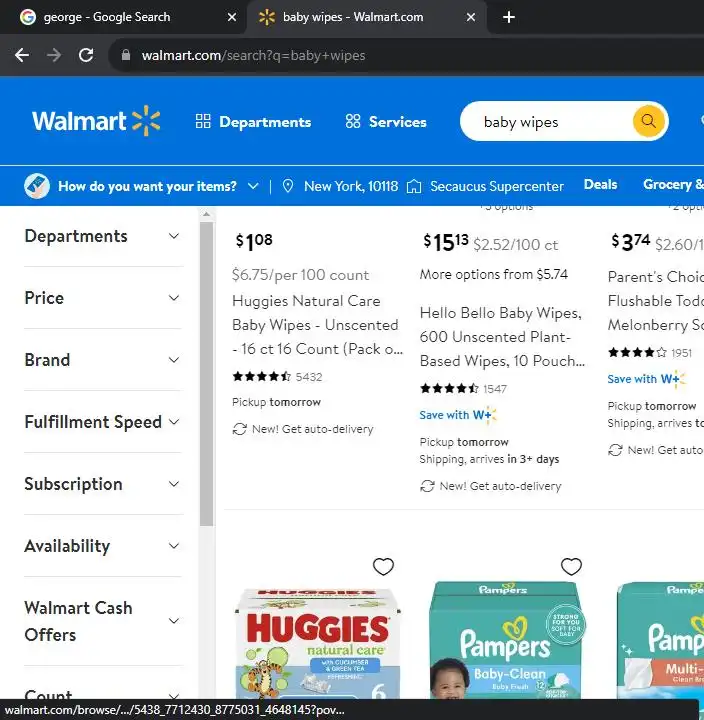Open the Services menu in header
The width and height of the screenshot is (704, 720).
tap(386, 122)
